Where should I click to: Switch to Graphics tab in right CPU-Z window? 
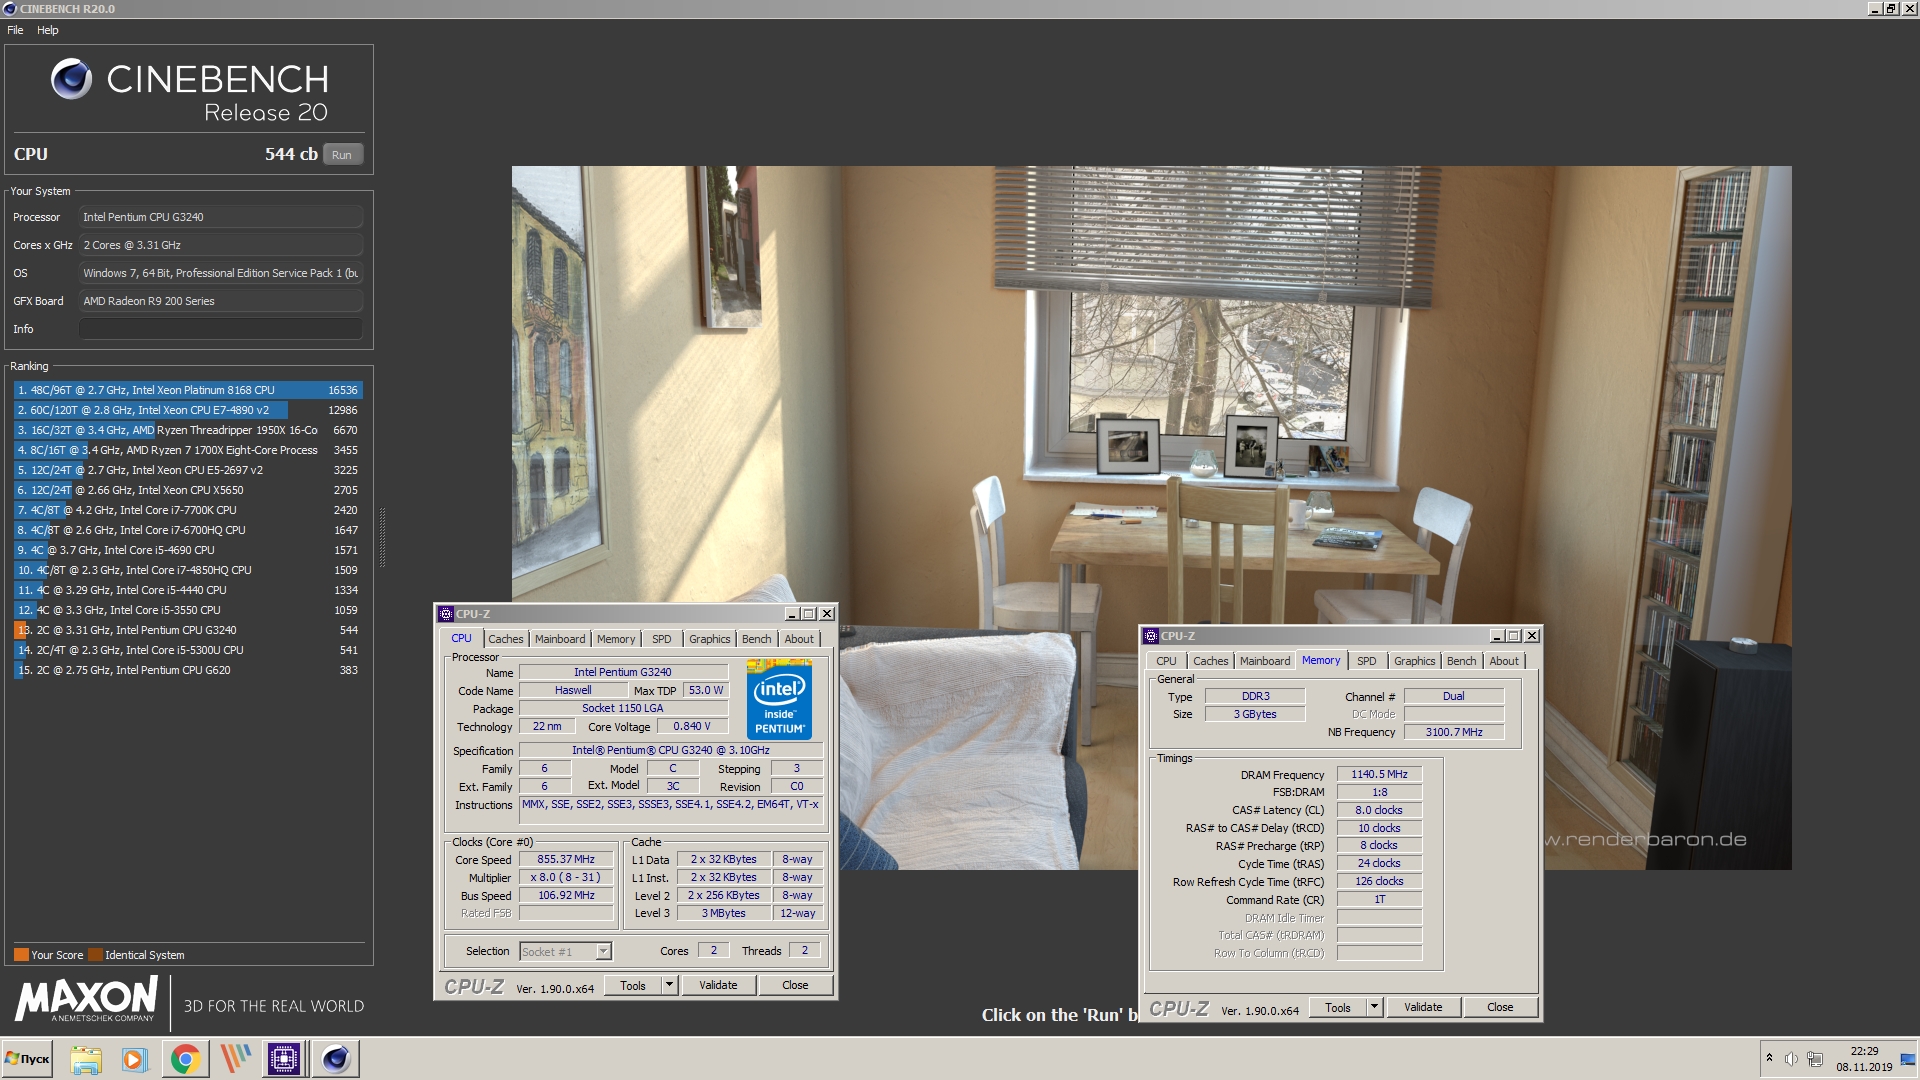click(1415, 661)
